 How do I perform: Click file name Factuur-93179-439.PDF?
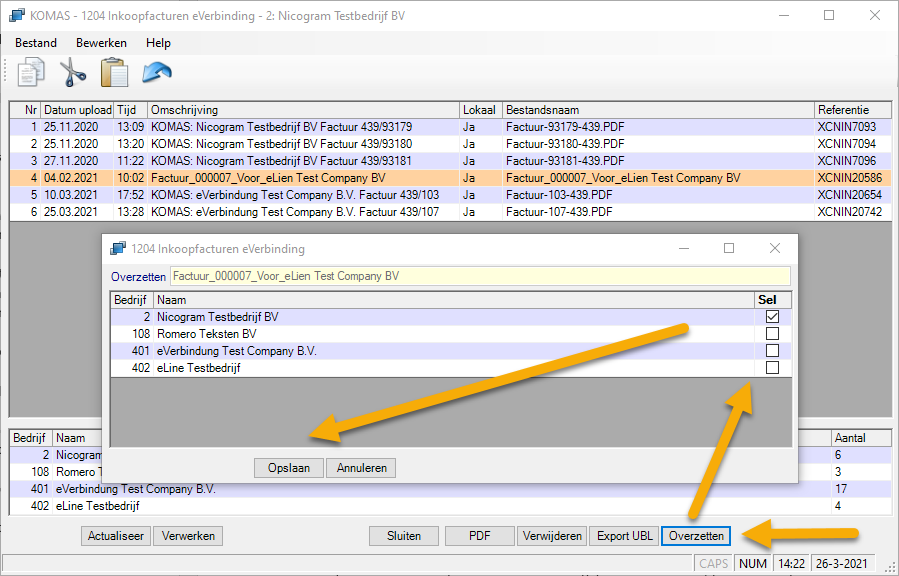tap(565, 127)
